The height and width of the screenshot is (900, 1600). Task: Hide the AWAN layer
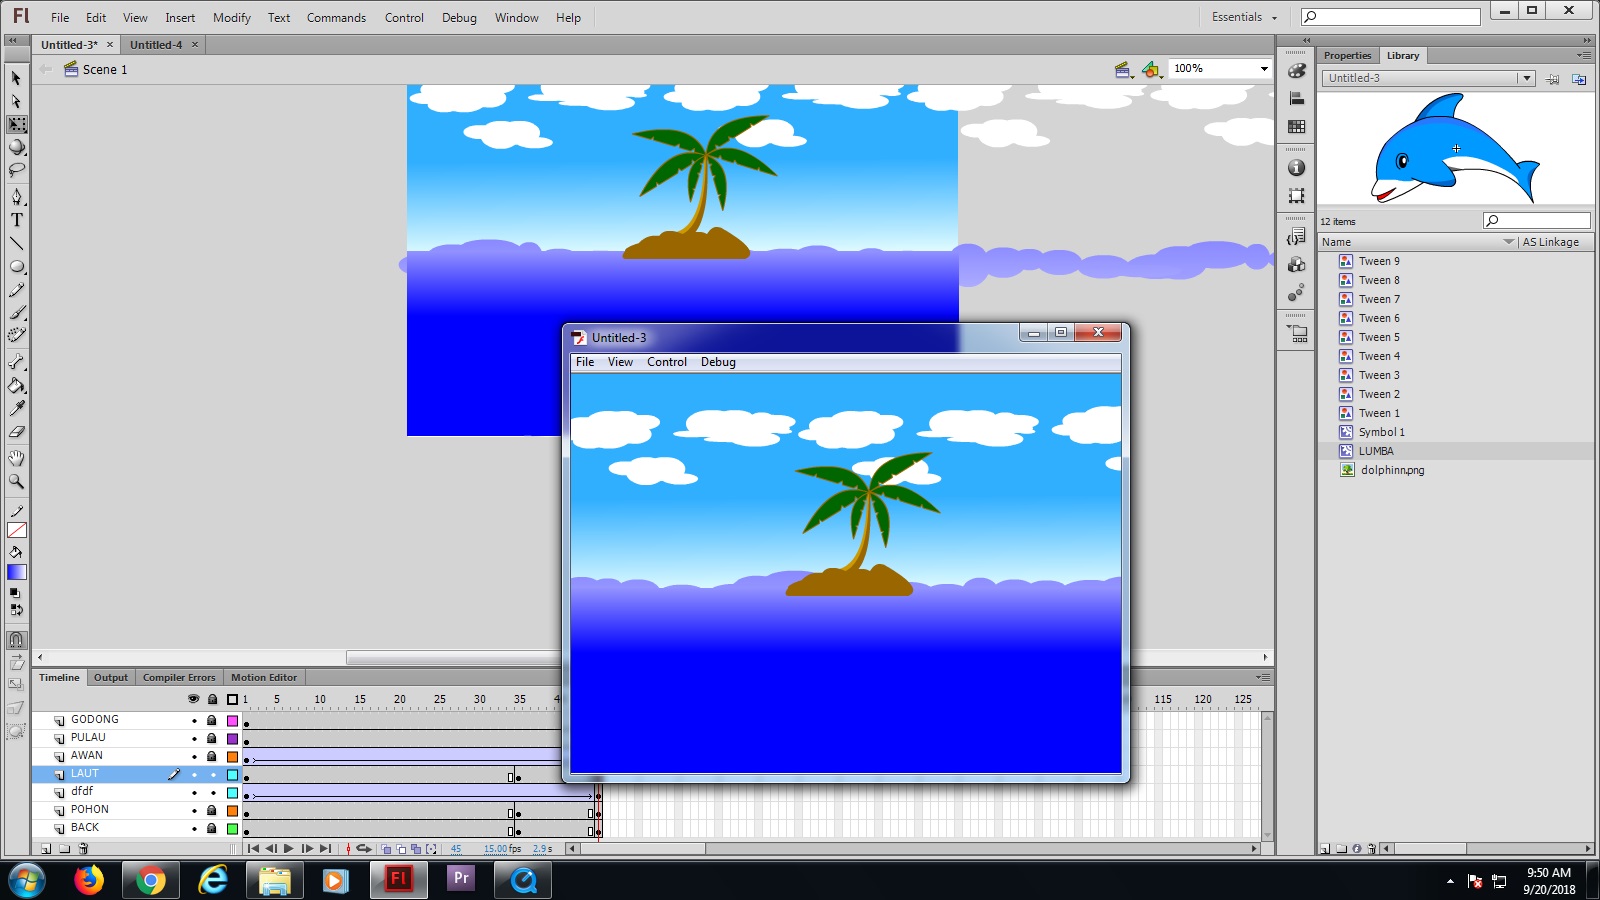click(x=194, y=755)
